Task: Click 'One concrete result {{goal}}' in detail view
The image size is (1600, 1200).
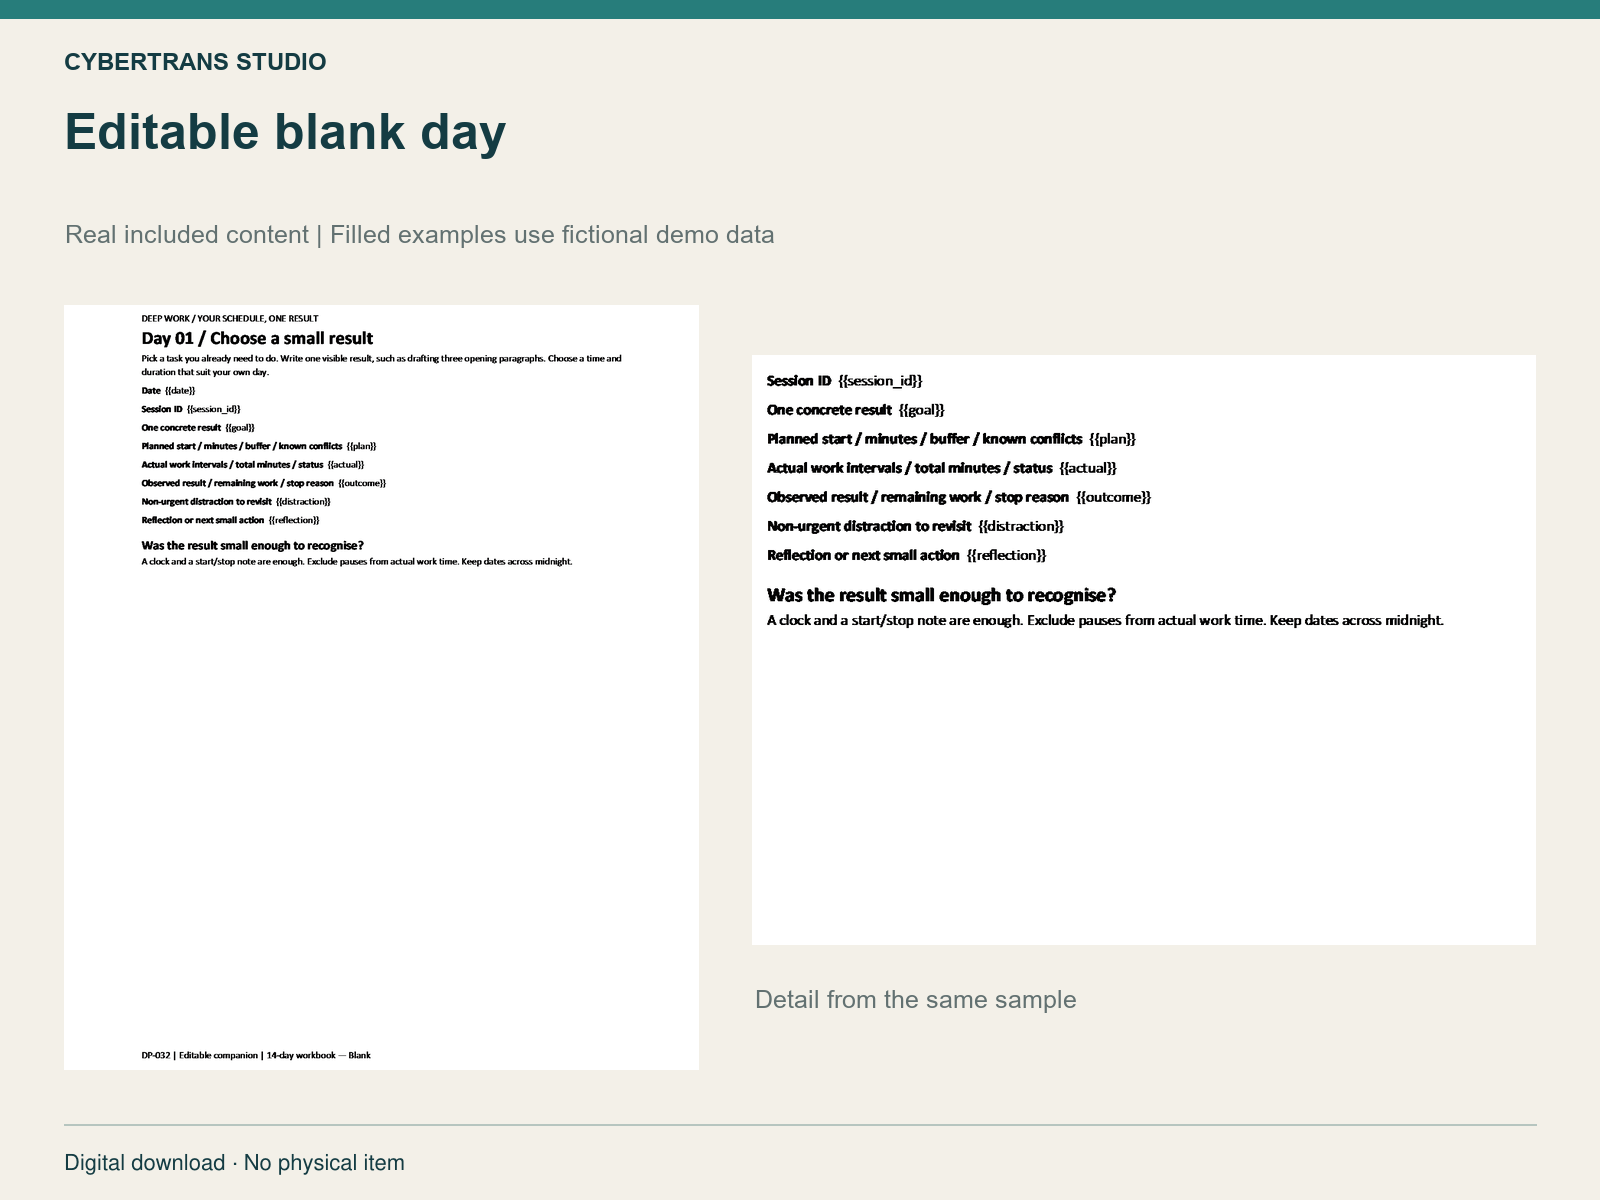Action: pos(855,410)
